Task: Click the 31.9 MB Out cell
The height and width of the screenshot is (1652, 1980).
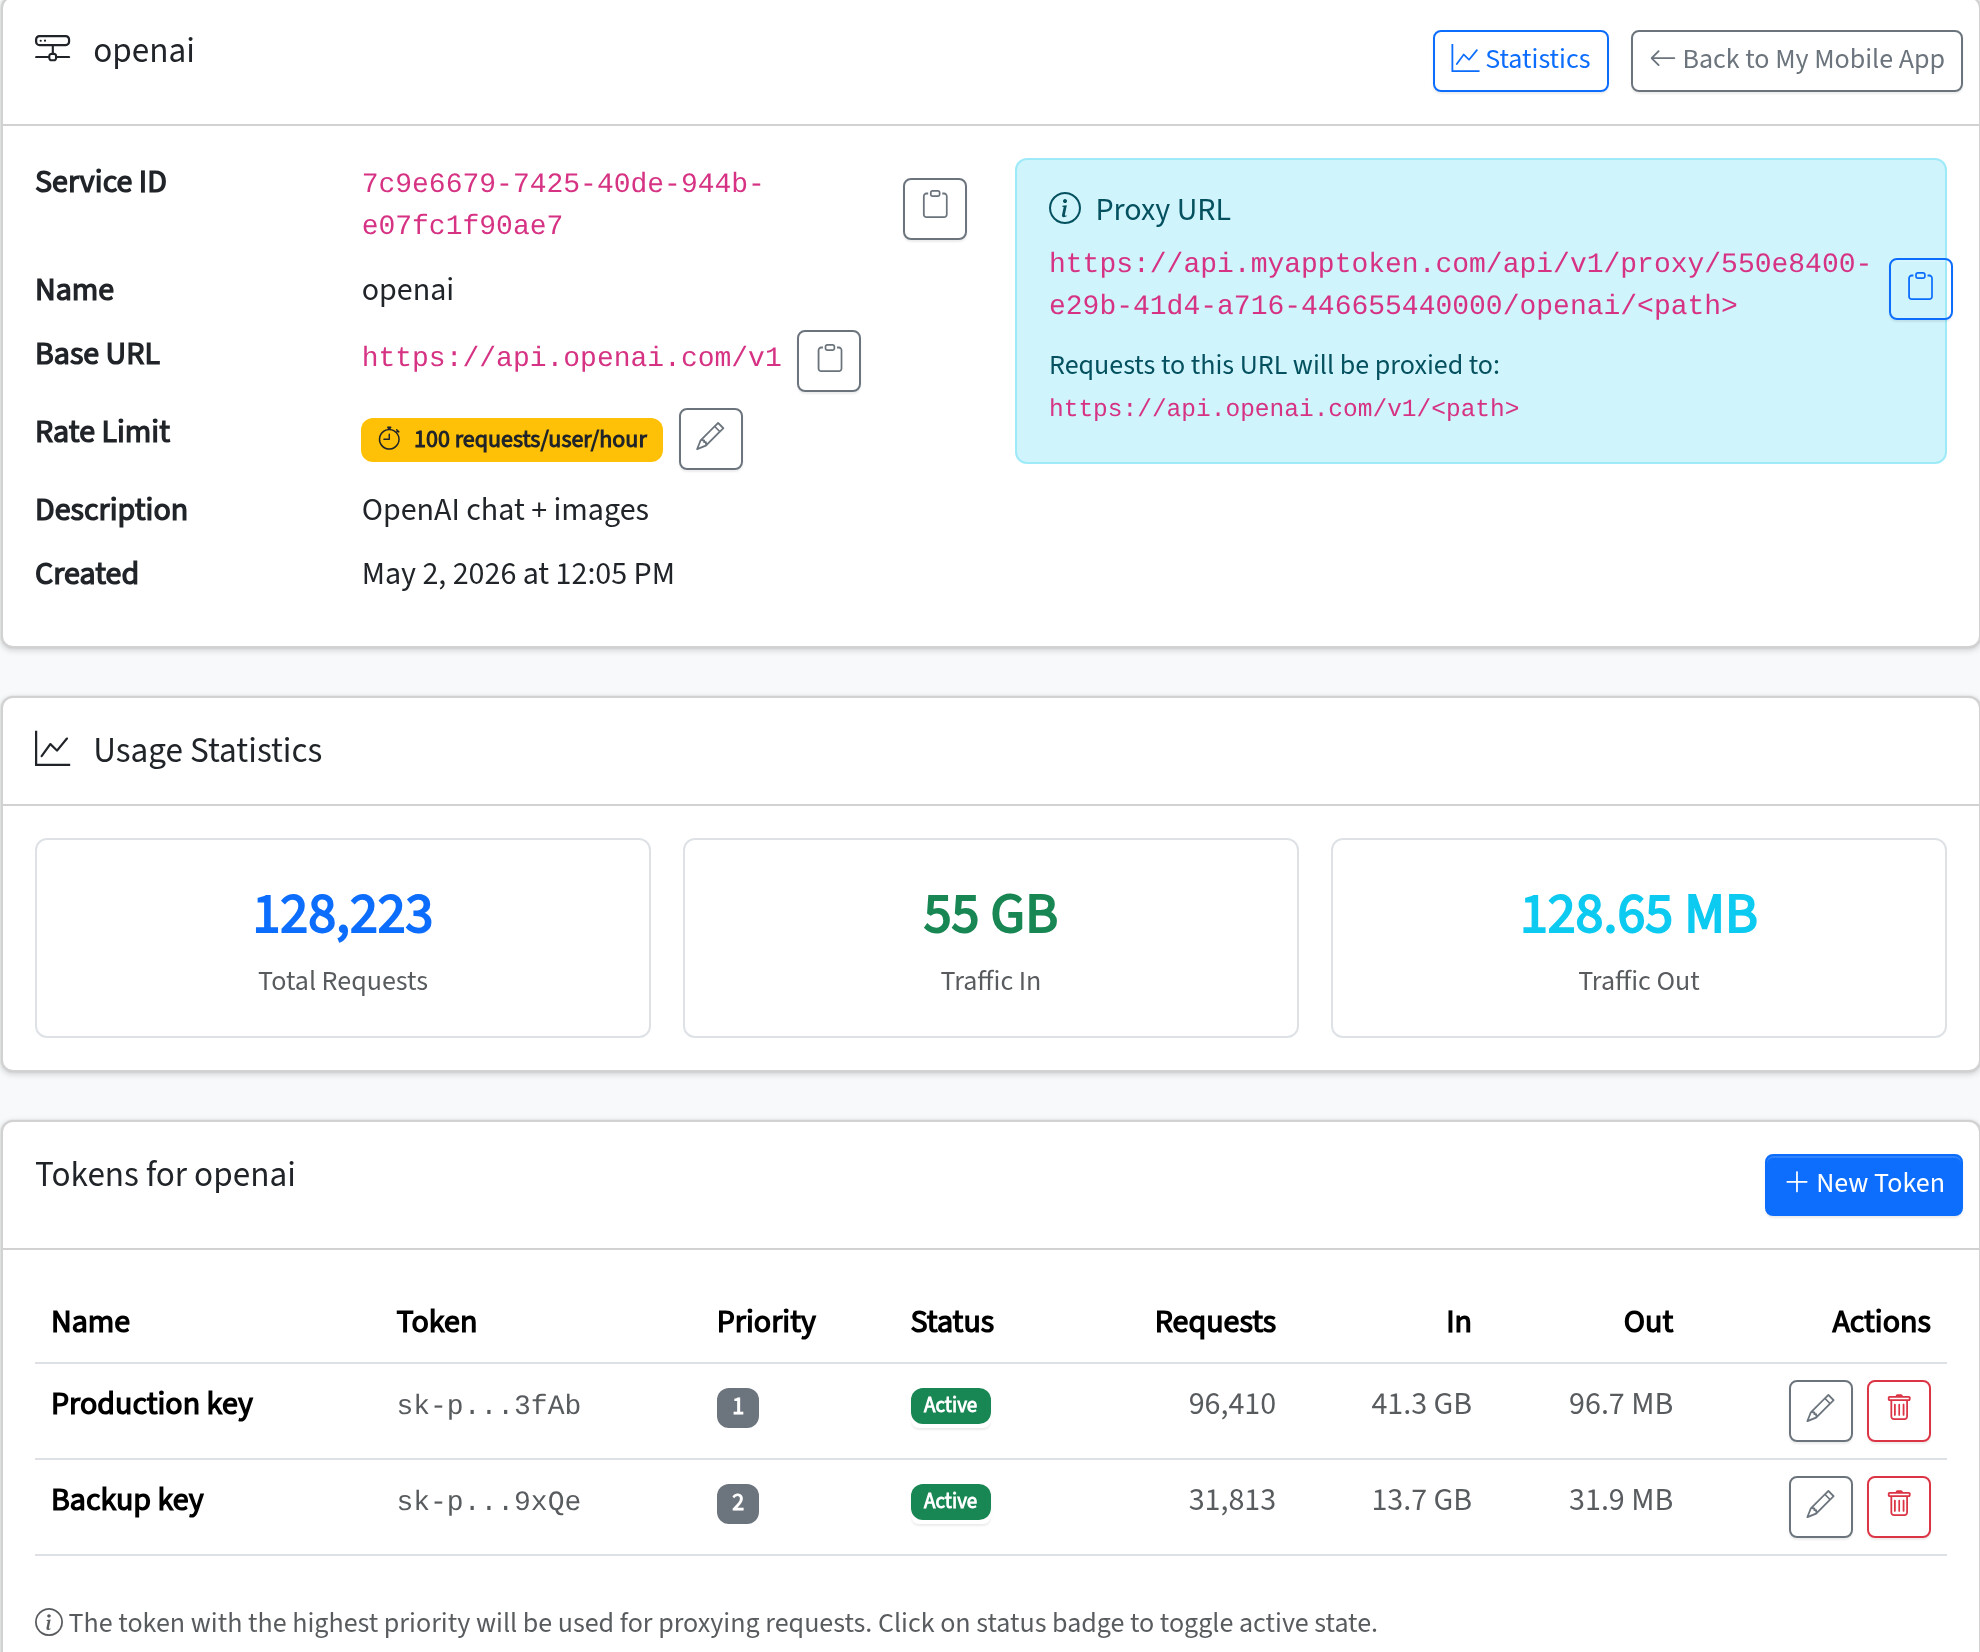Action: pos(1620,1500)
